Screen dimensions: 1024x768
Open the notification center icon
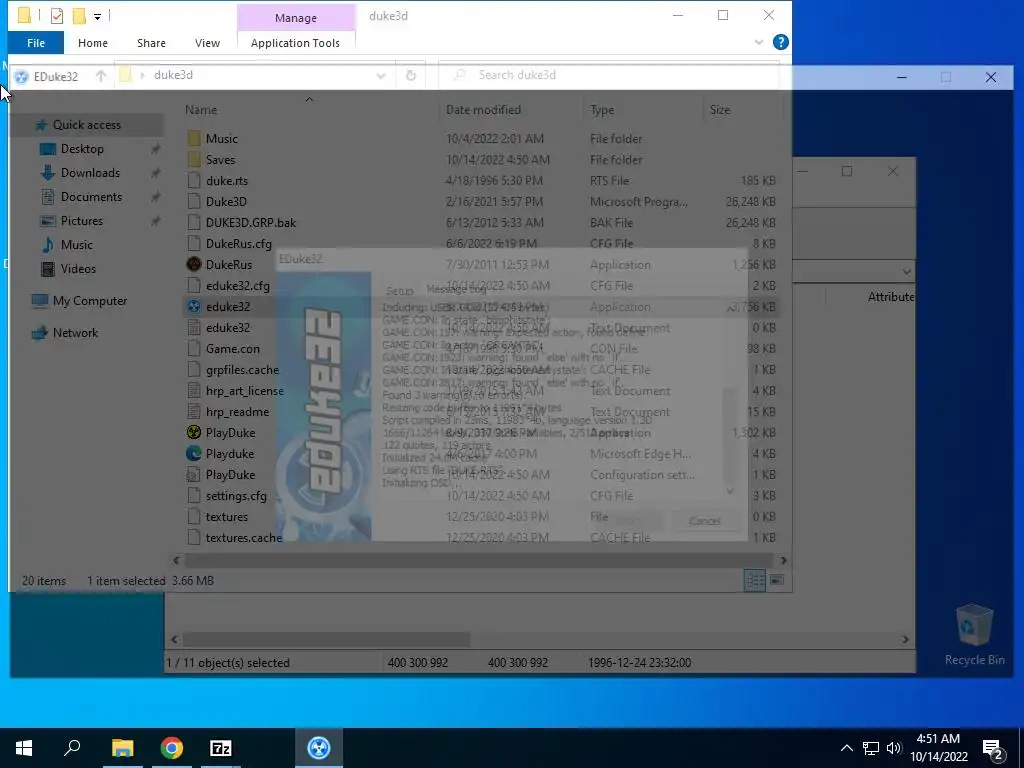click(x=993, y=748)
